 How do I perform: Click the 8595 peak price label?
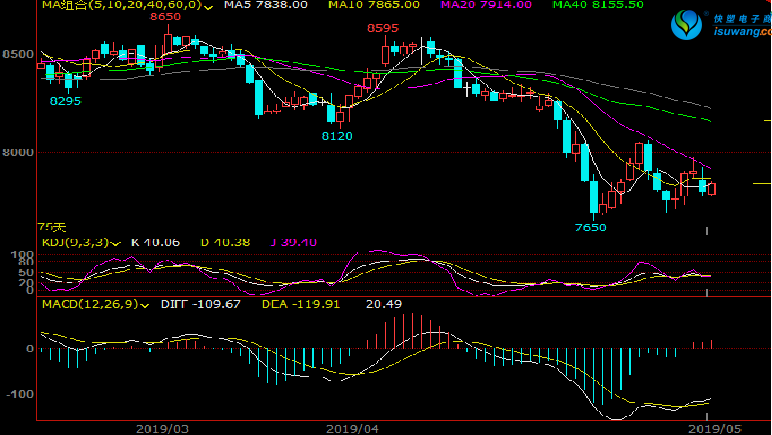(384, 28)
